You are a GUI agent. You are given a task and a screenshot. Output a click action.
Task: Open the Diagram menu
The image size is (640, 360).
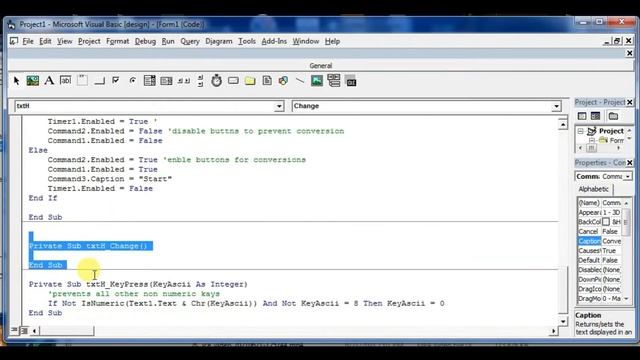219,41
